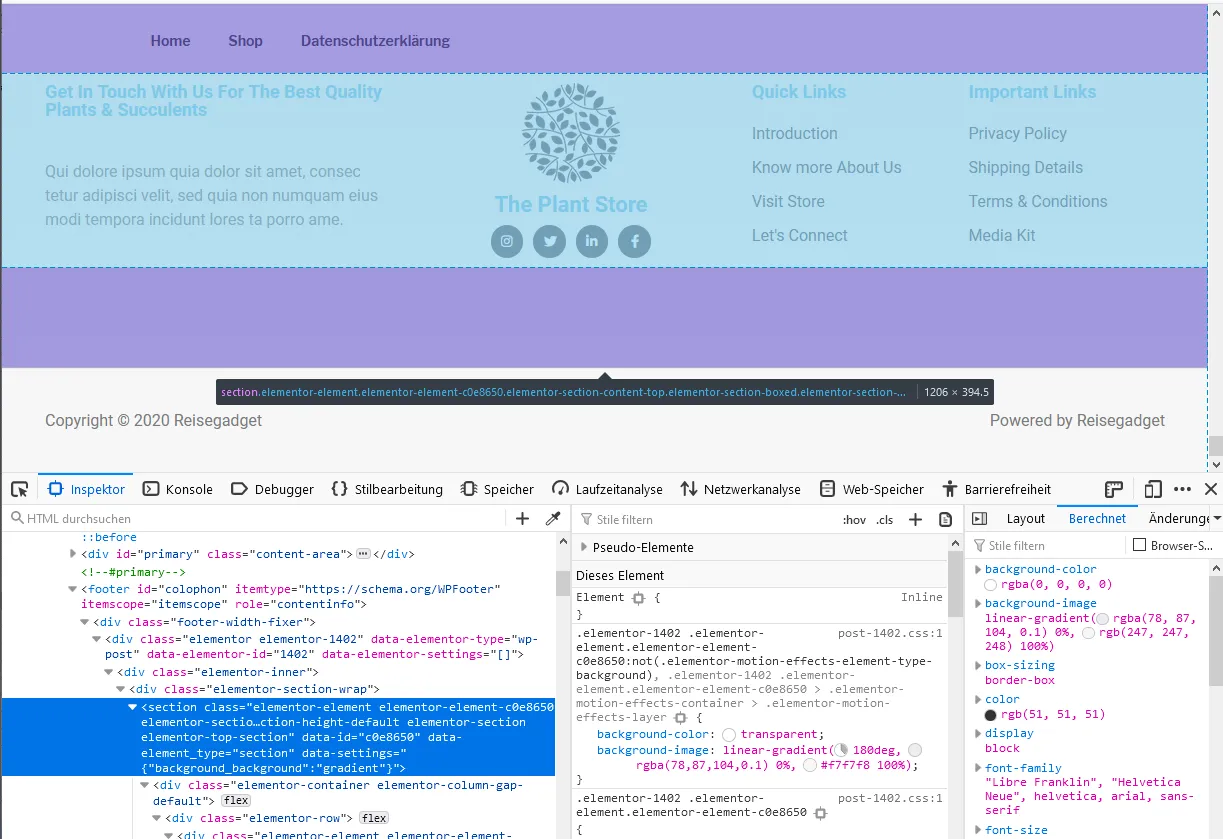The width and height of the screenshot is (1223, 839).
Task: Open the Barrierefreiheit tab
Action: tap(996, 489)
